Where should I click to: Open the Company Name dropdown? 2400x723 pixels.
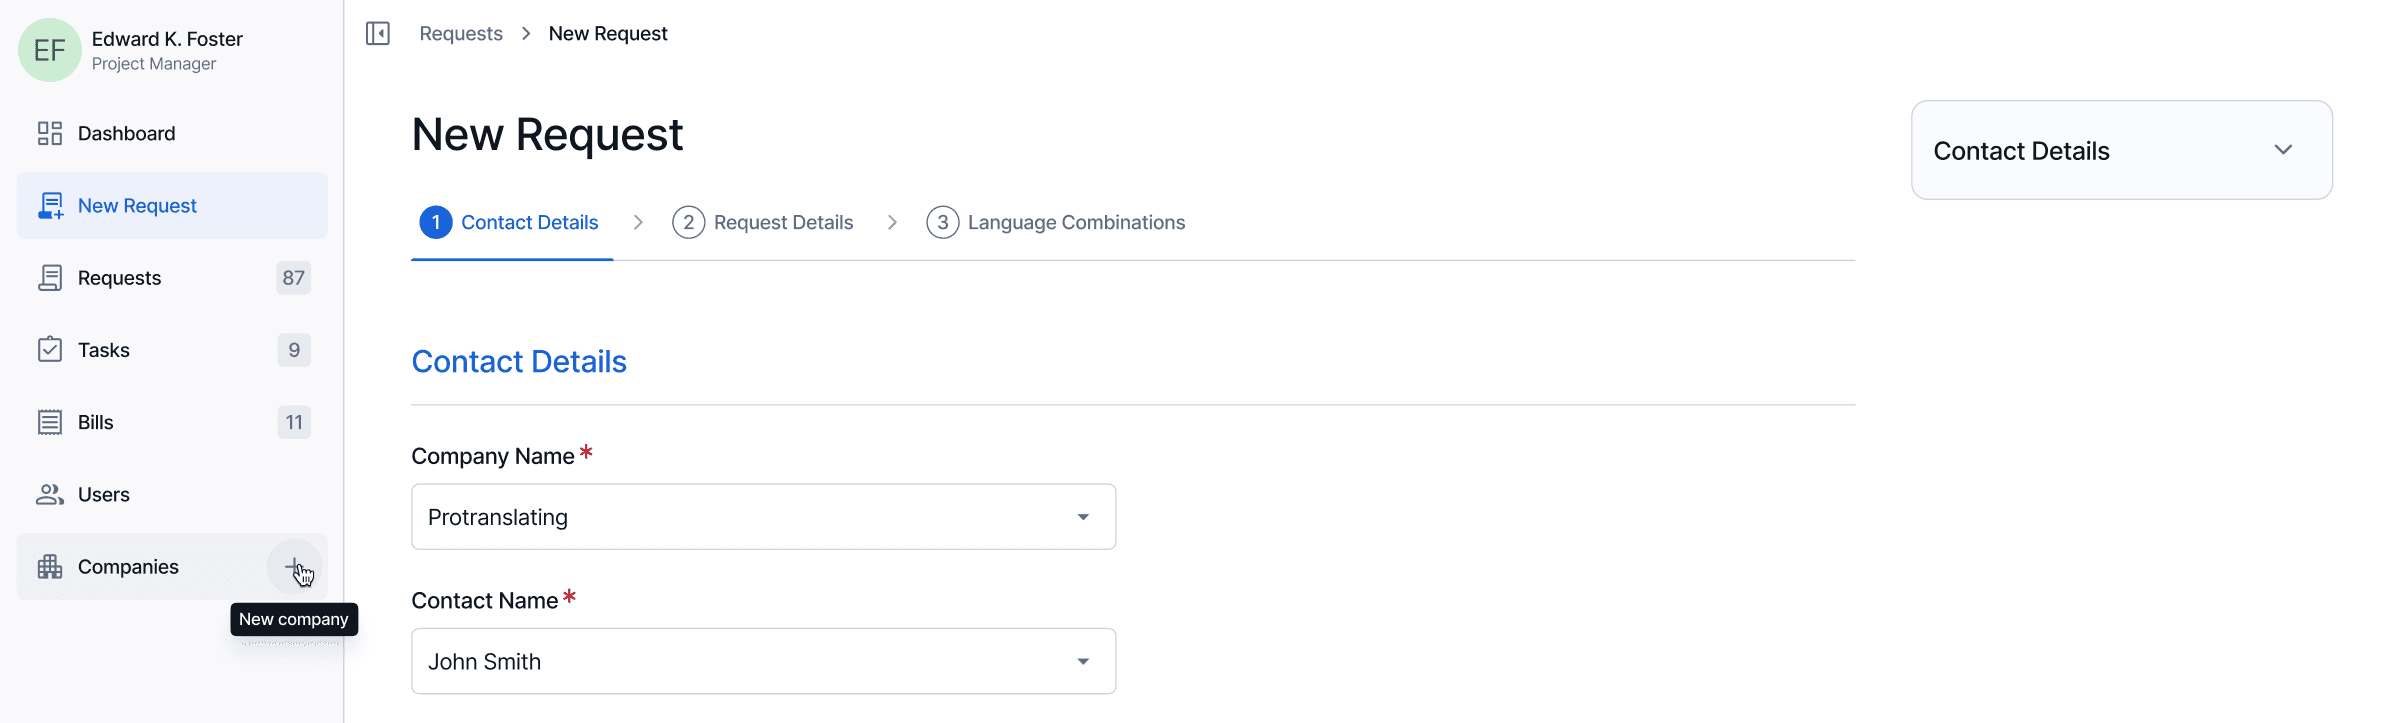tap(763, 517)
